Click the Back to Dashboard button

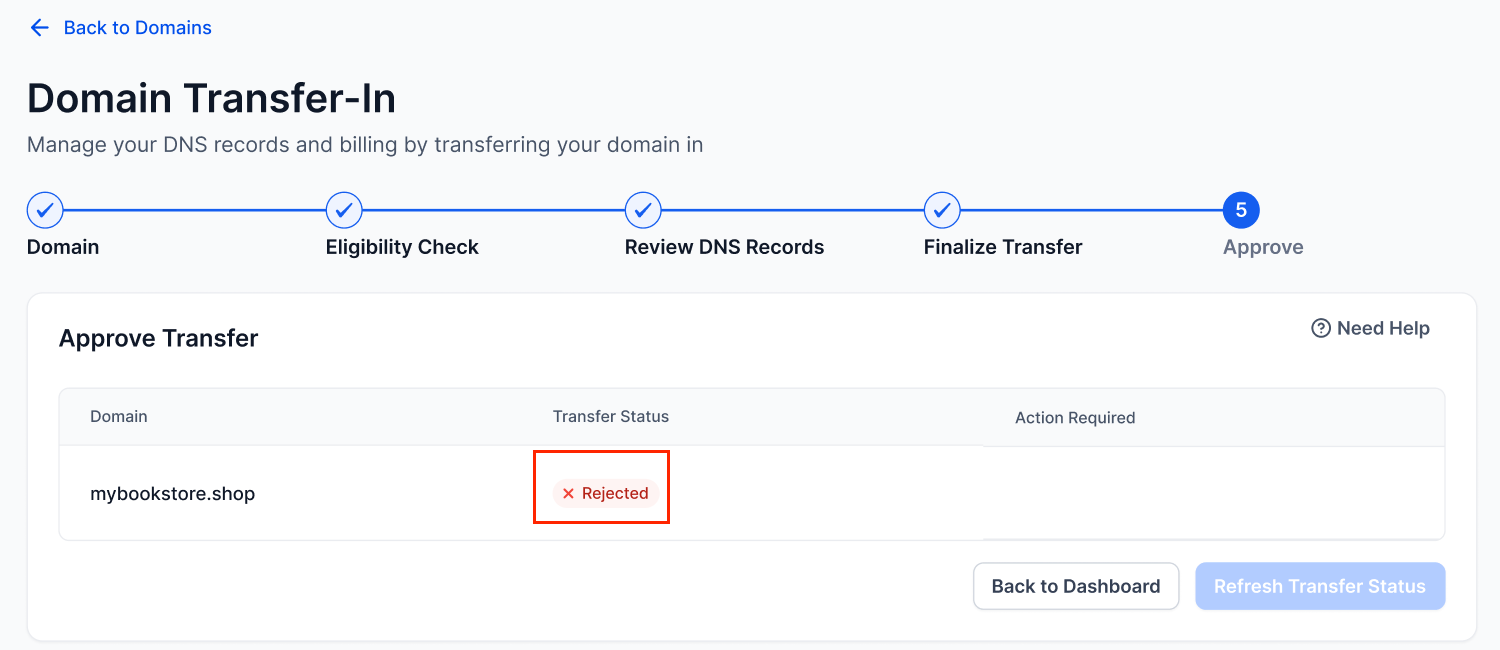pos(1076,586)
